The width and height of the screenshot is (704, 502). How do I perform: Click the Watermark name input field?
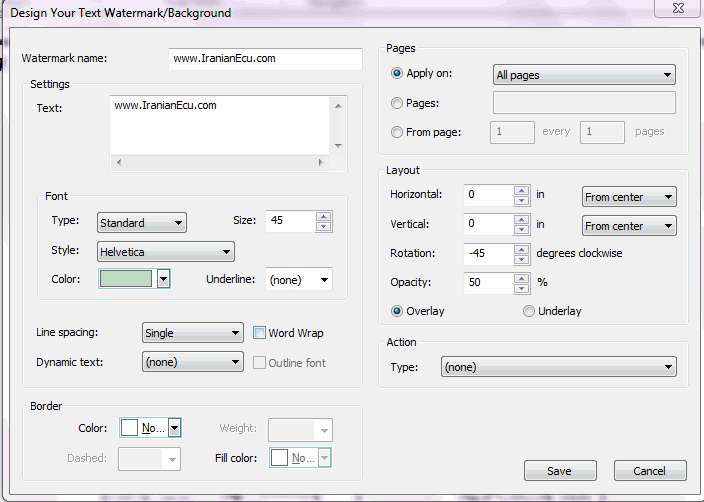[x=265, y=59]
